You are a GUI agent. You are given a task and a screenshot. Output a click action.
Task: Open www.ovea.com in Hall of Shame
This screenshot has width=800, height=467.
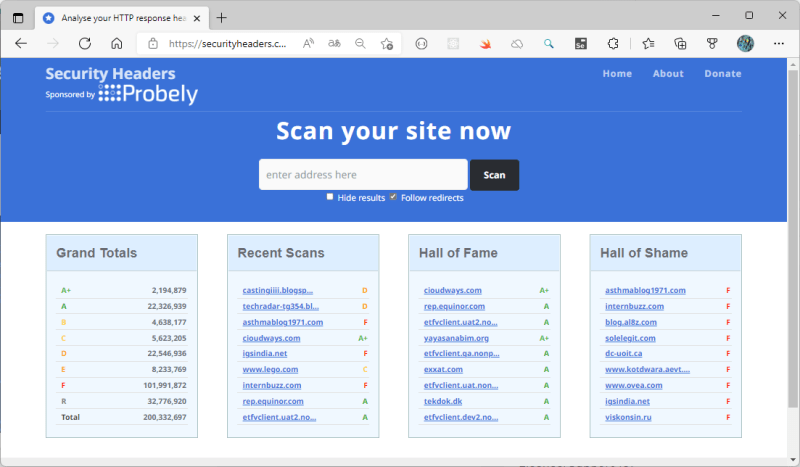click(x=634, y=385)
